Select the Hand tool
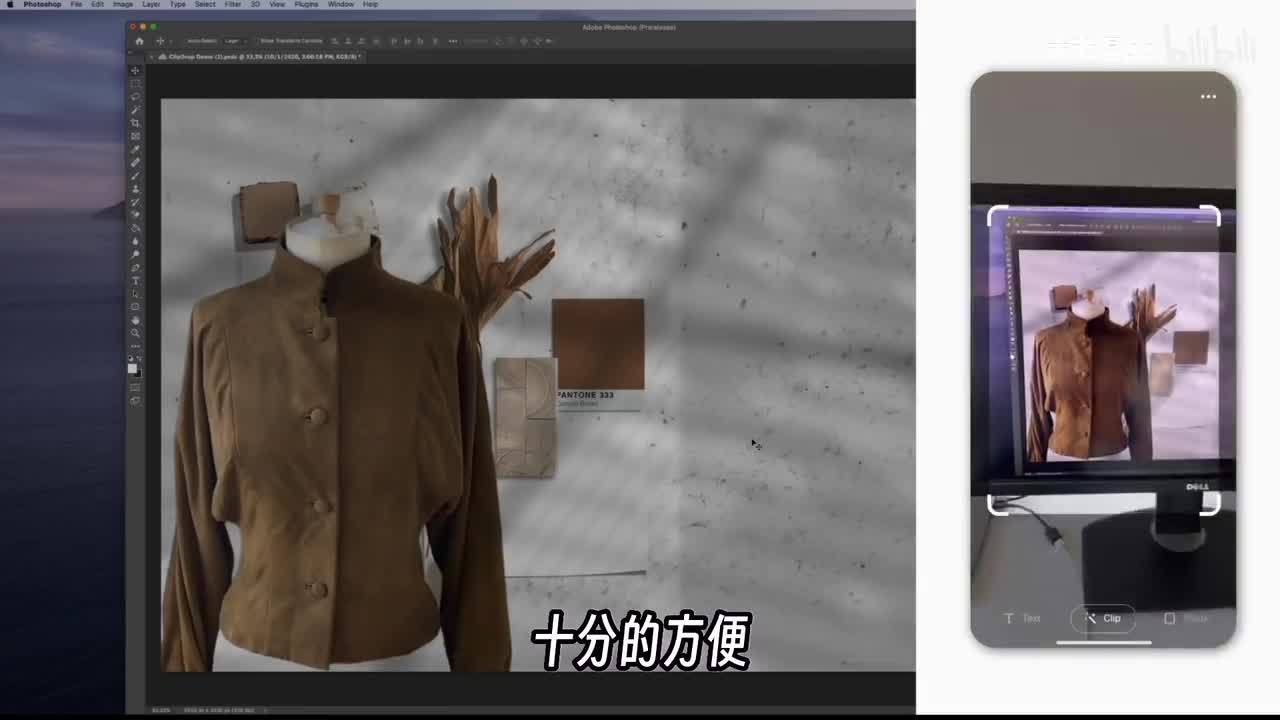The width and height of the screenshot is (1280, 720). coord(135,320)
